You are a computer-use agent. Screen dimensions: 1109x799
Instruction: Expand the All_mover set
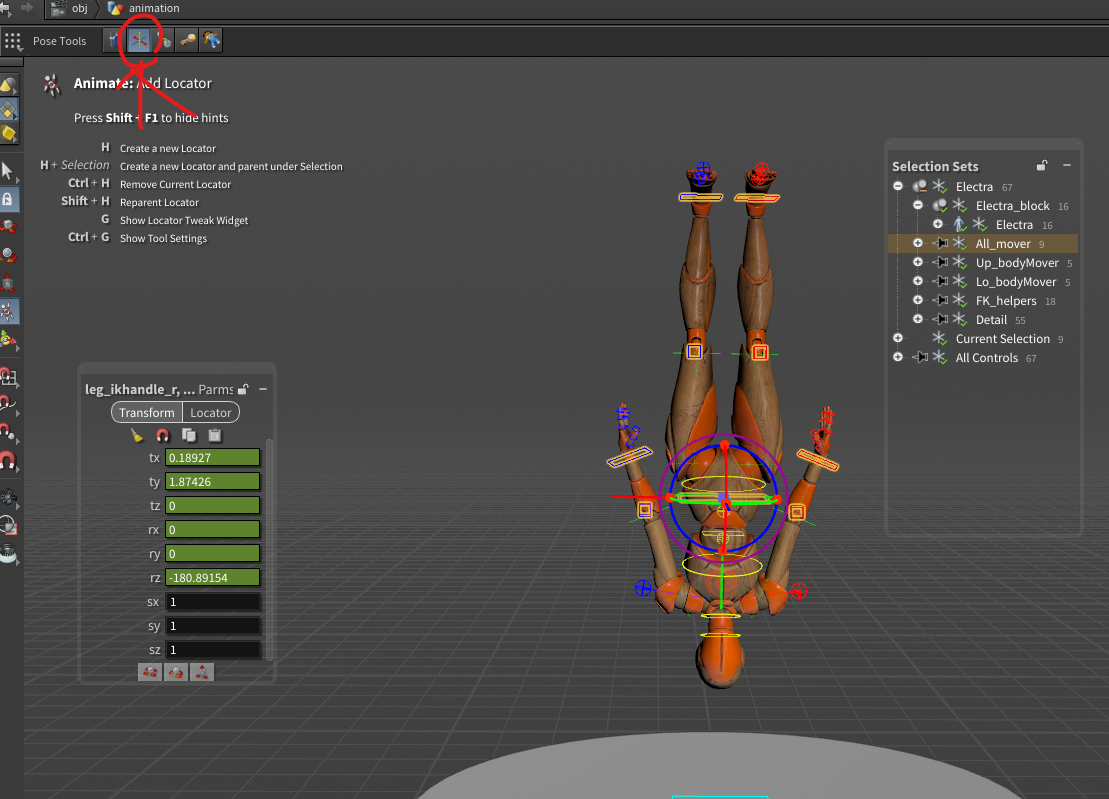[x=918, y=243]
